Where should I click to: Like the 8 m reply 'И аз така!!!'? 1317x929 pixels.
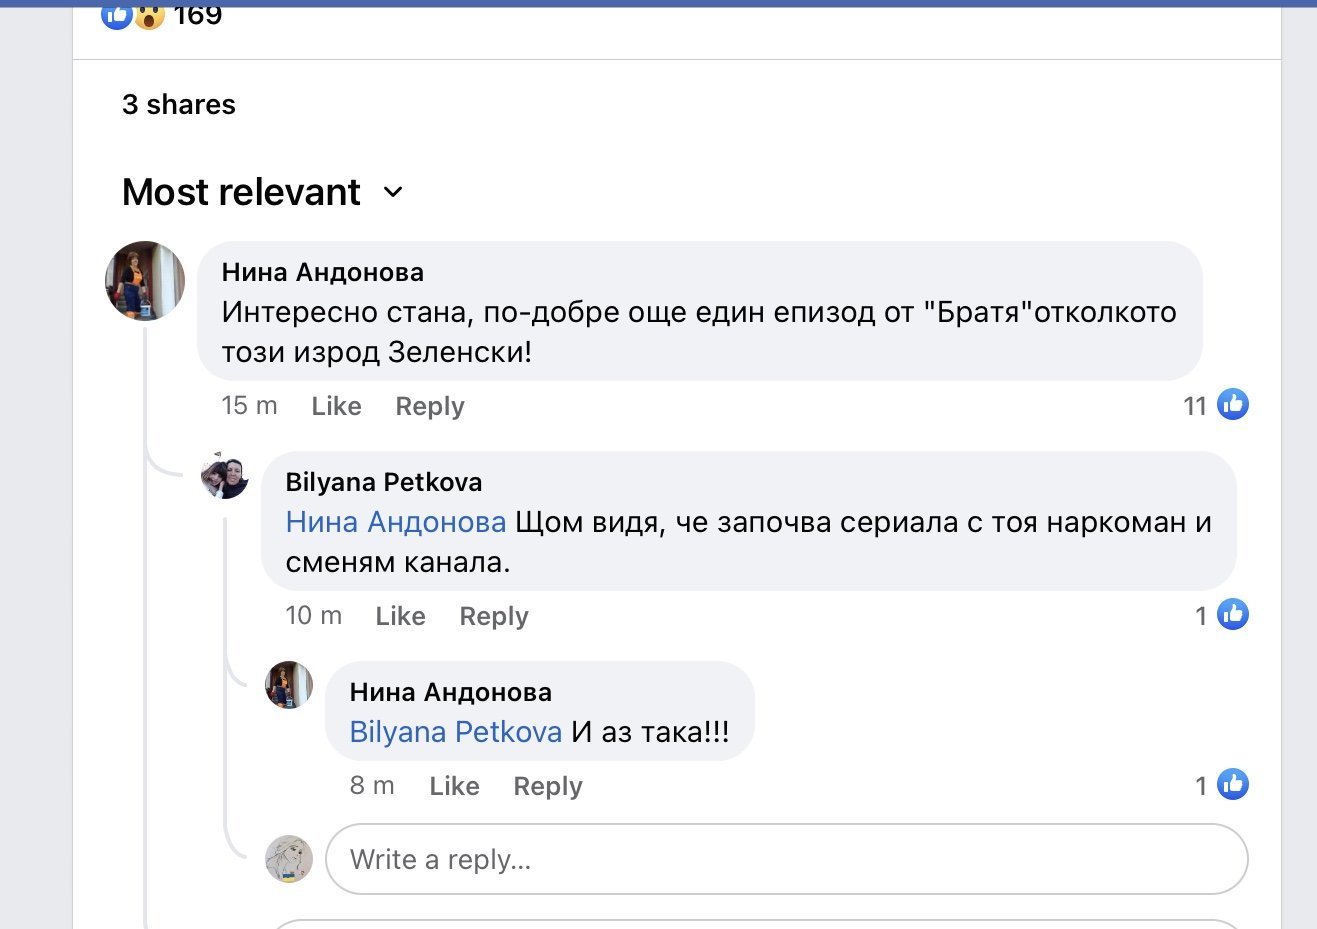(454, 786)
